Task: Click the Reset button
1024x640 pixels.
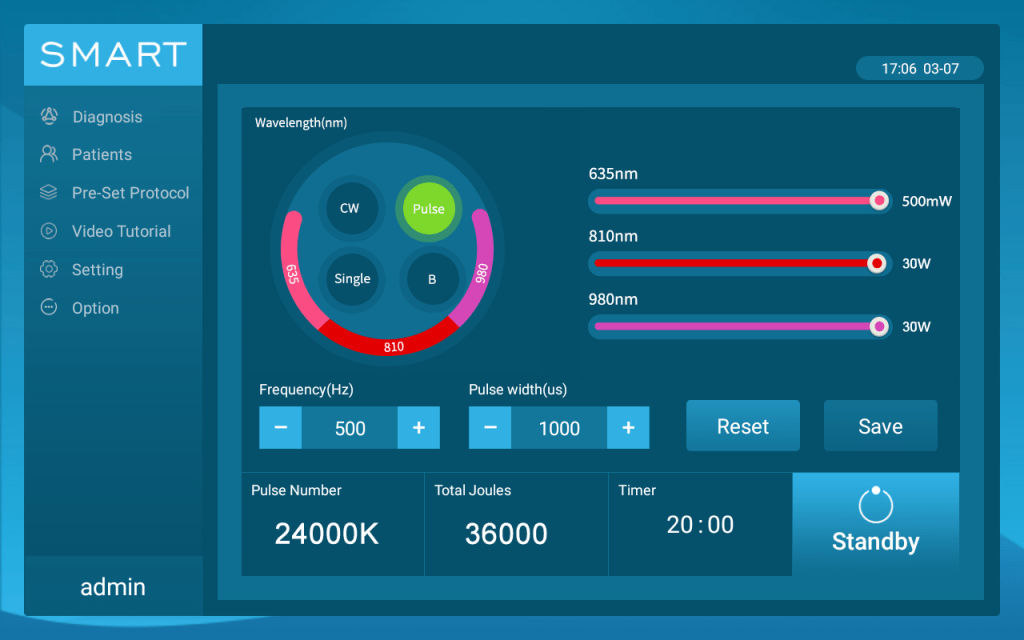Action: (x=743, y=426)
